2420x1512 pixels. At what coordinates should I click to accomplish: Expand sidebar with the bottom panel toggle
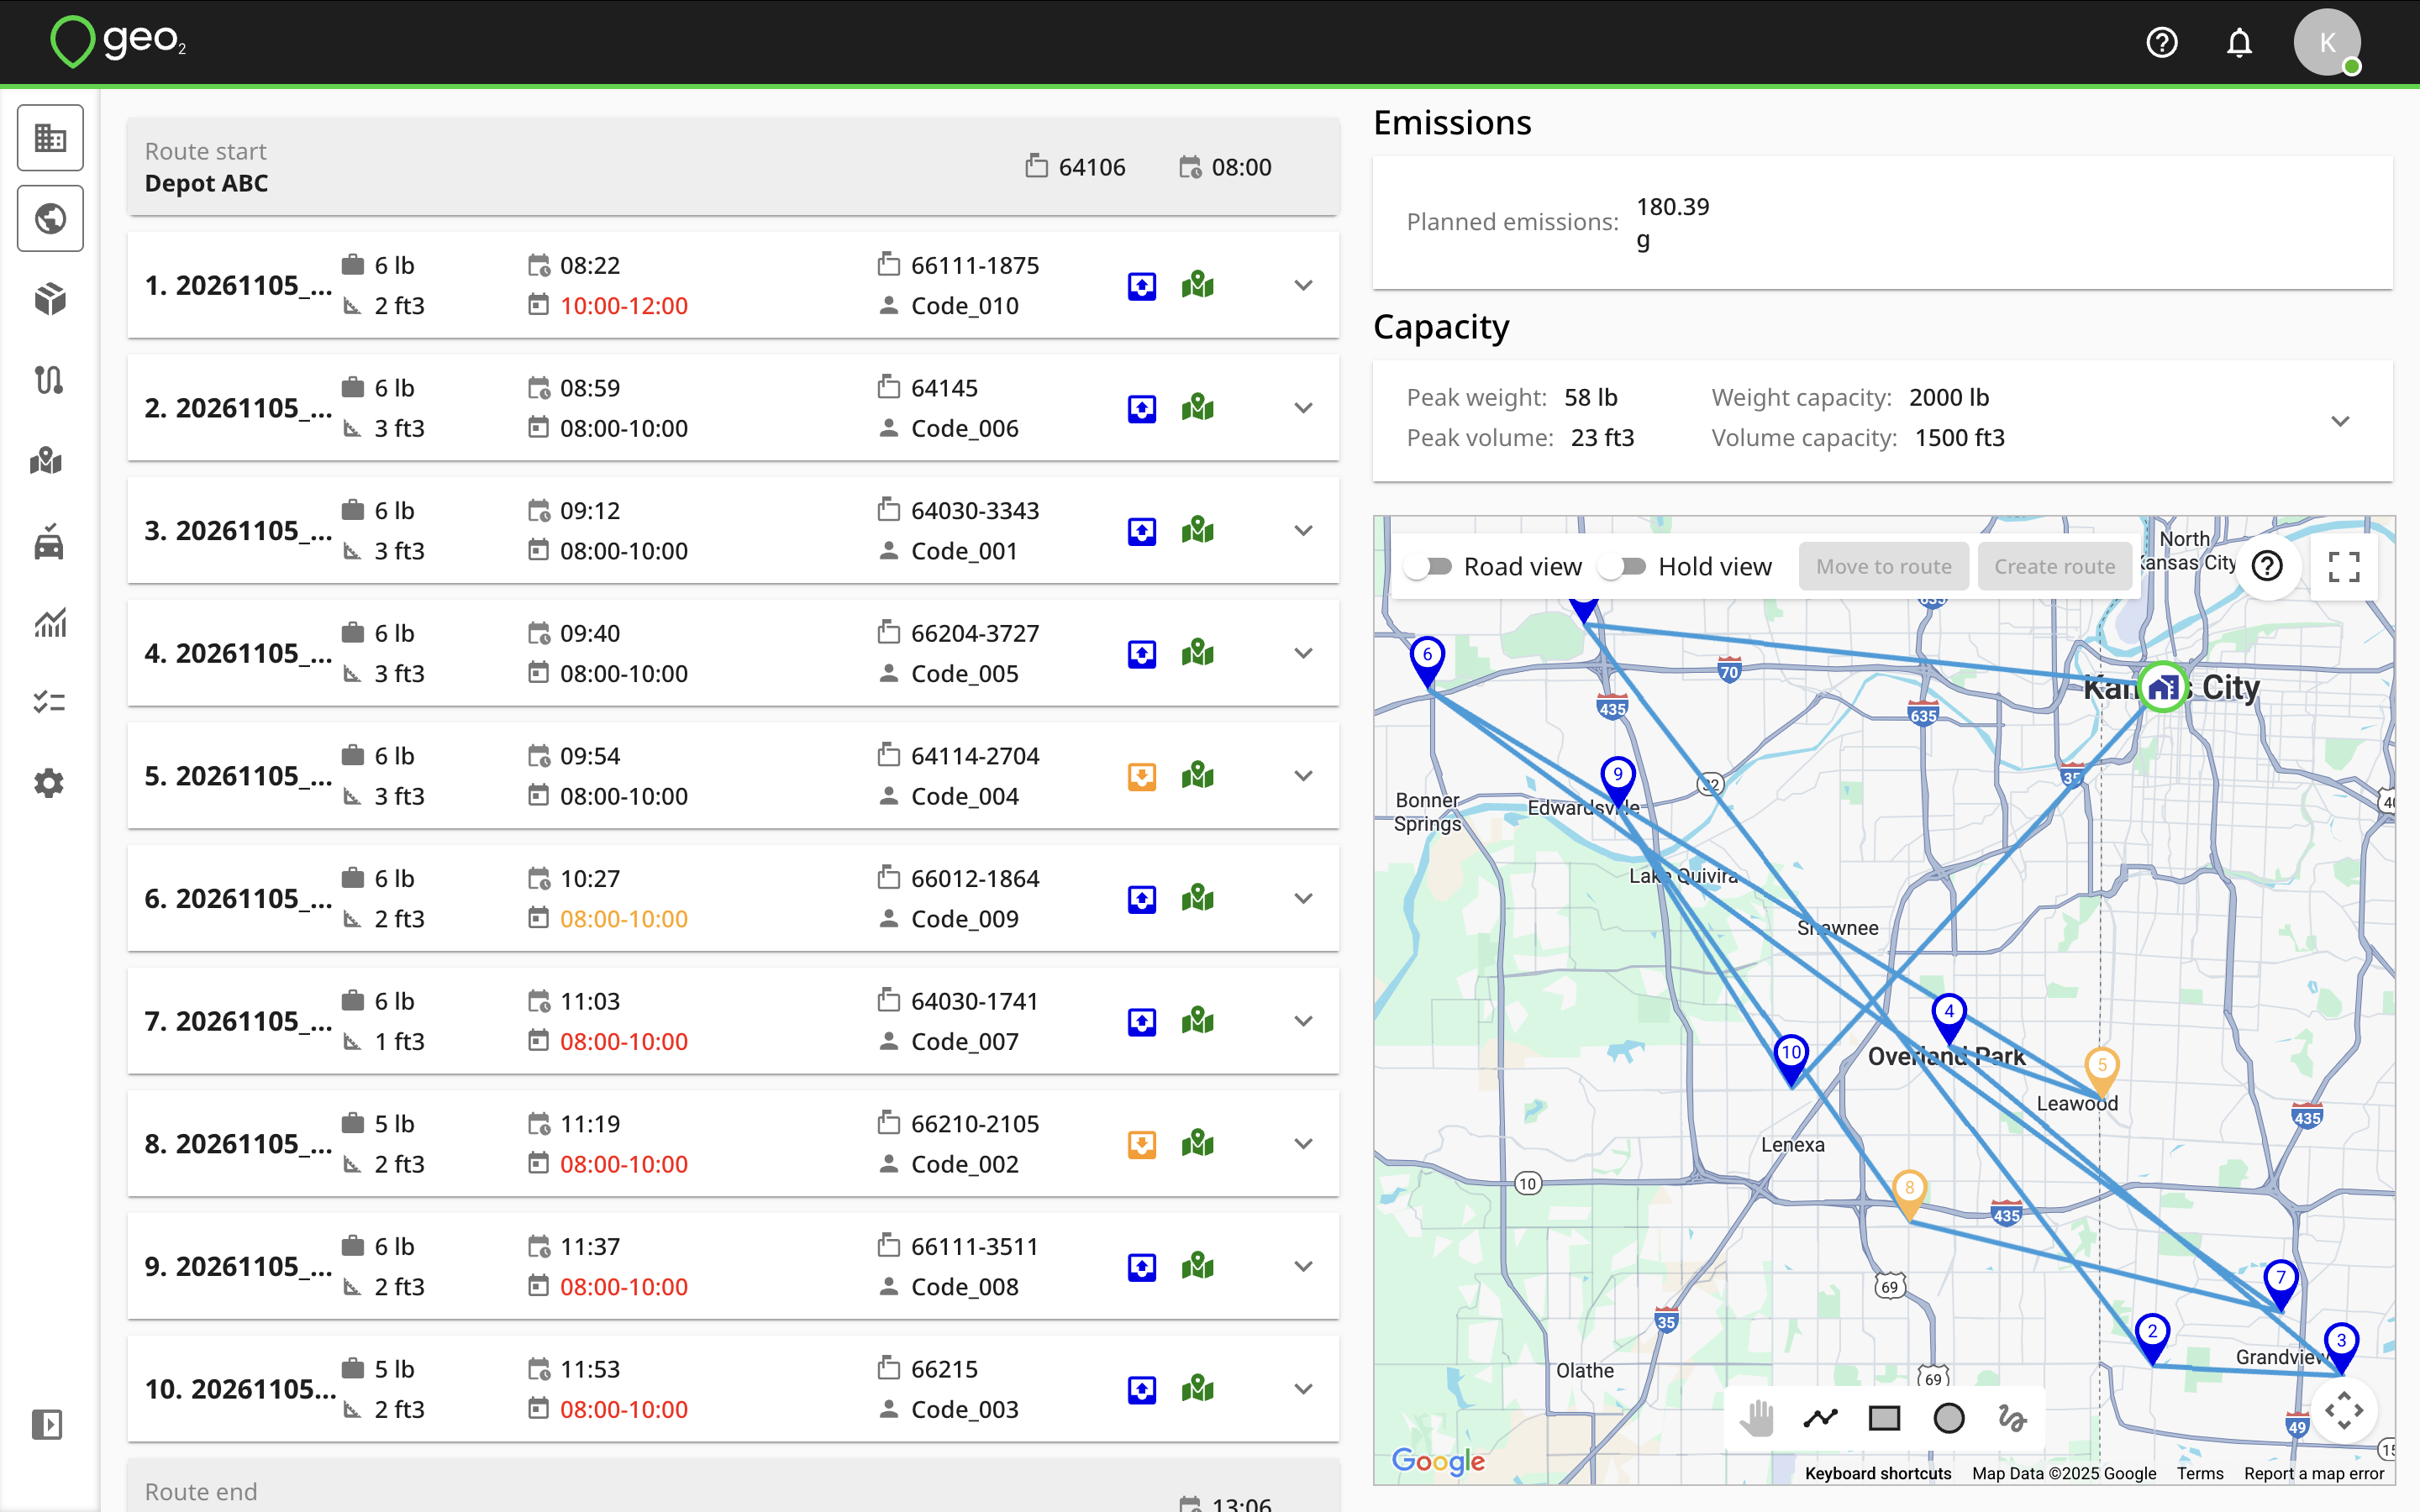coord(47,1424)
